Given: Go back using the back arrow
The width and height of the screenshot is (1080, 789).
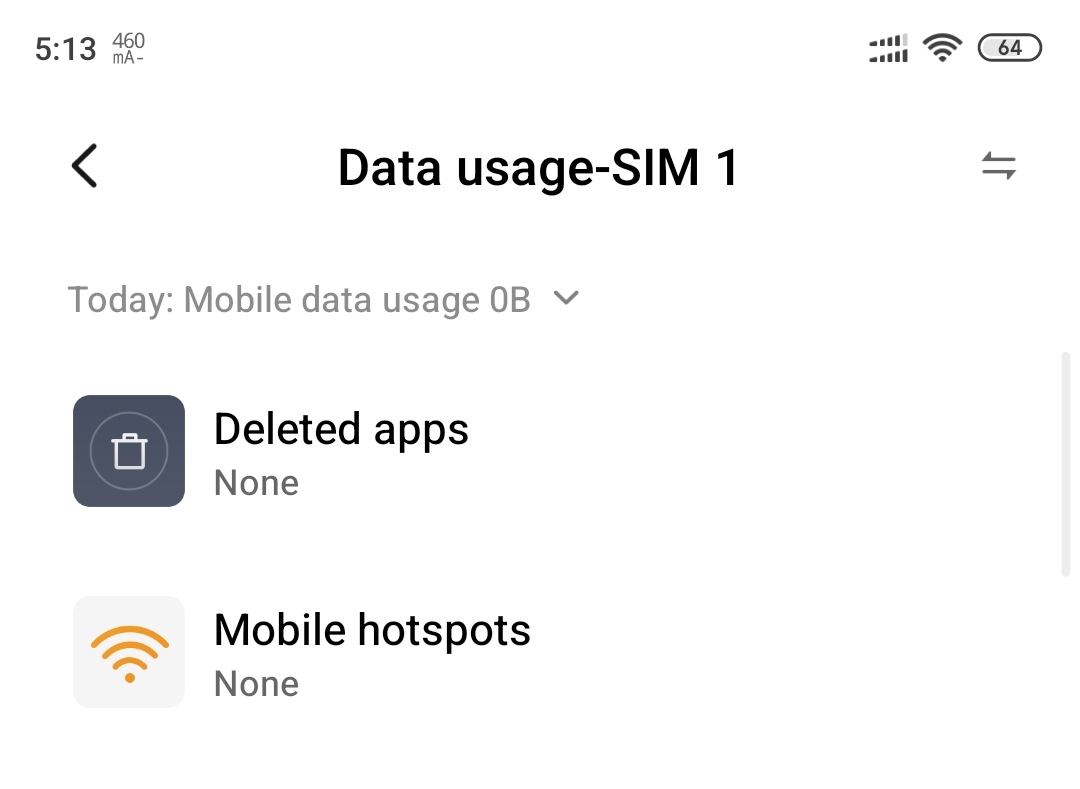Looking at the screenshot, I should point(85,166).
